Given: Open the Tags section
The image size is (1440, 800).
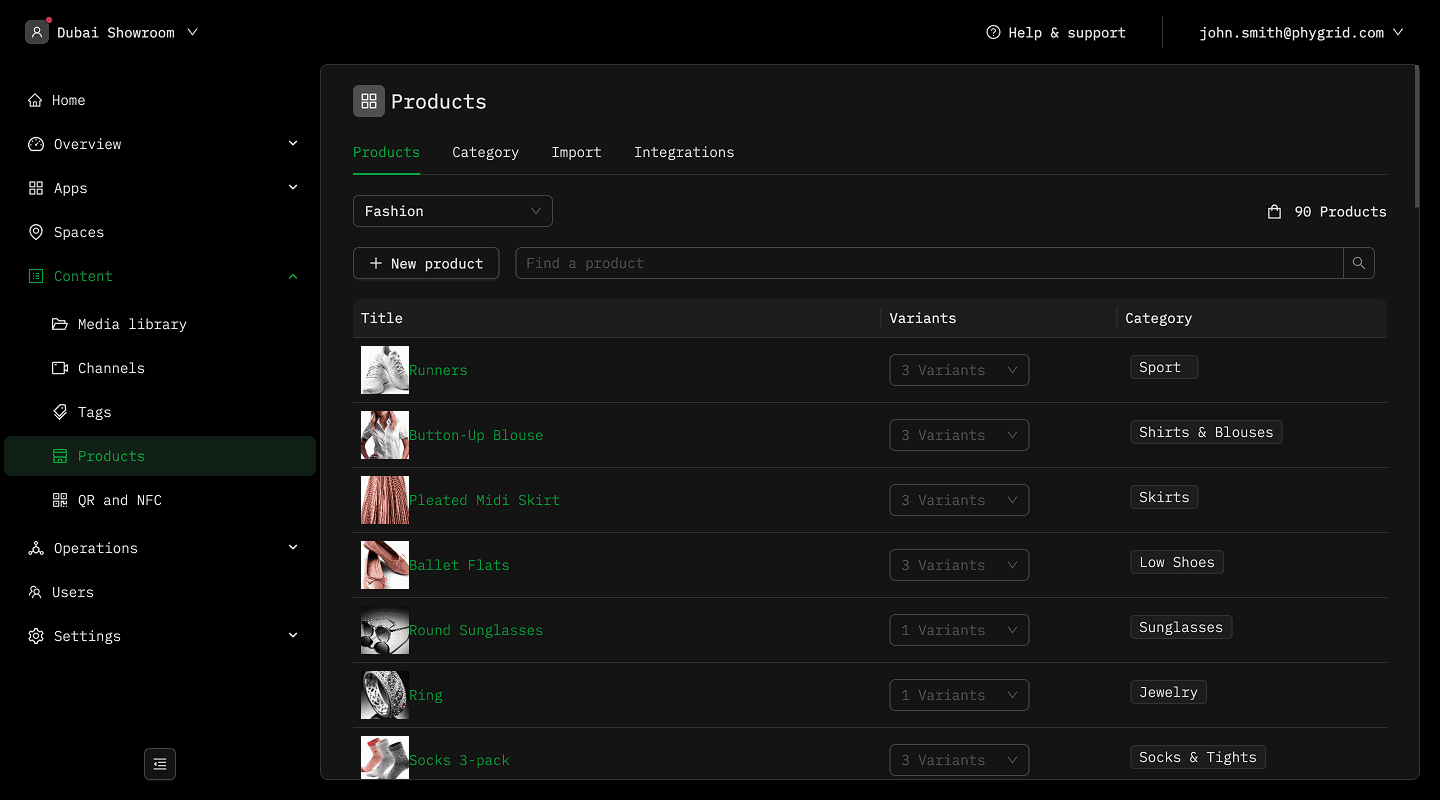Looking at the screenshot, I should click(x=94, y=412).
